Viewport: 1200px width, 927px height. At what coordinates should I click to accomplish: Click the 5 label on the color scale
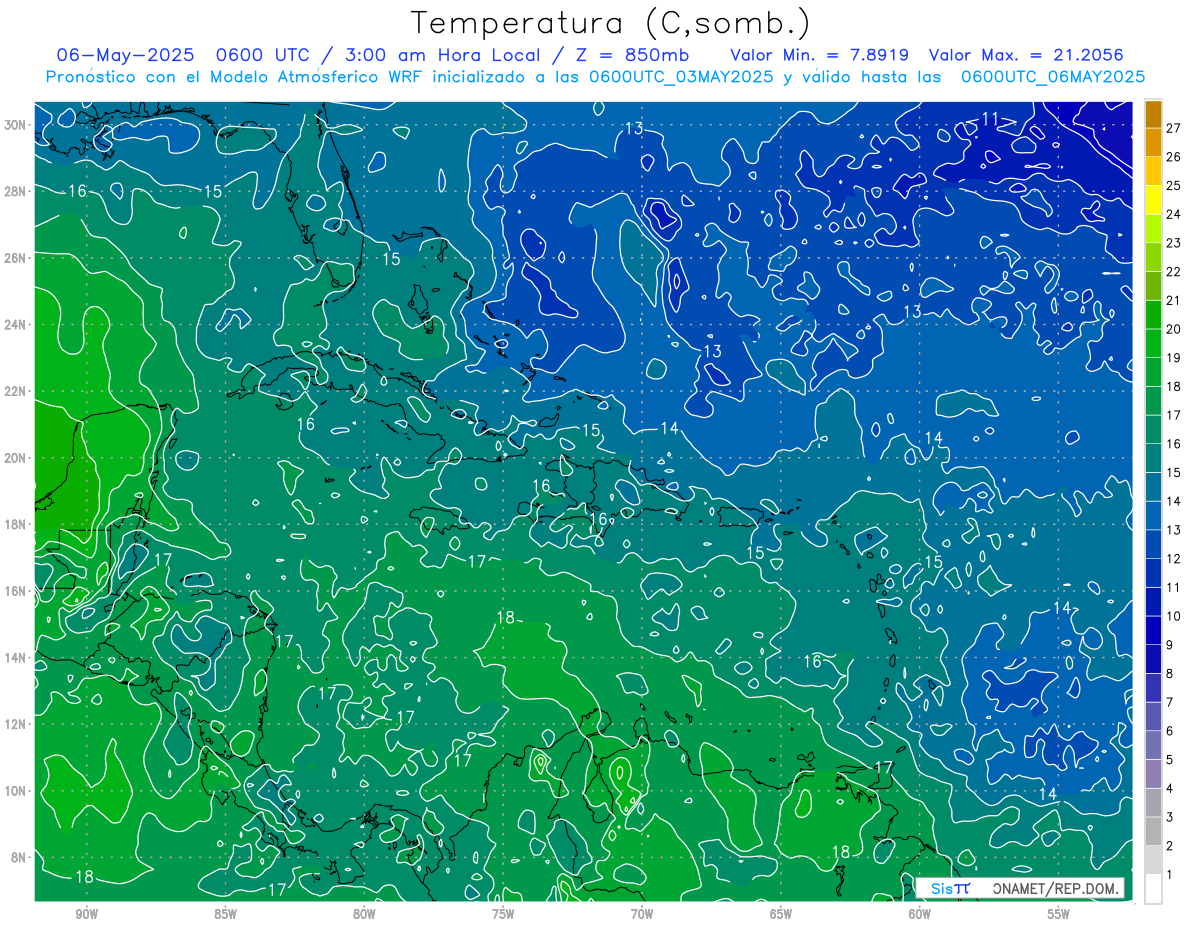click(x=1170, y=760)
